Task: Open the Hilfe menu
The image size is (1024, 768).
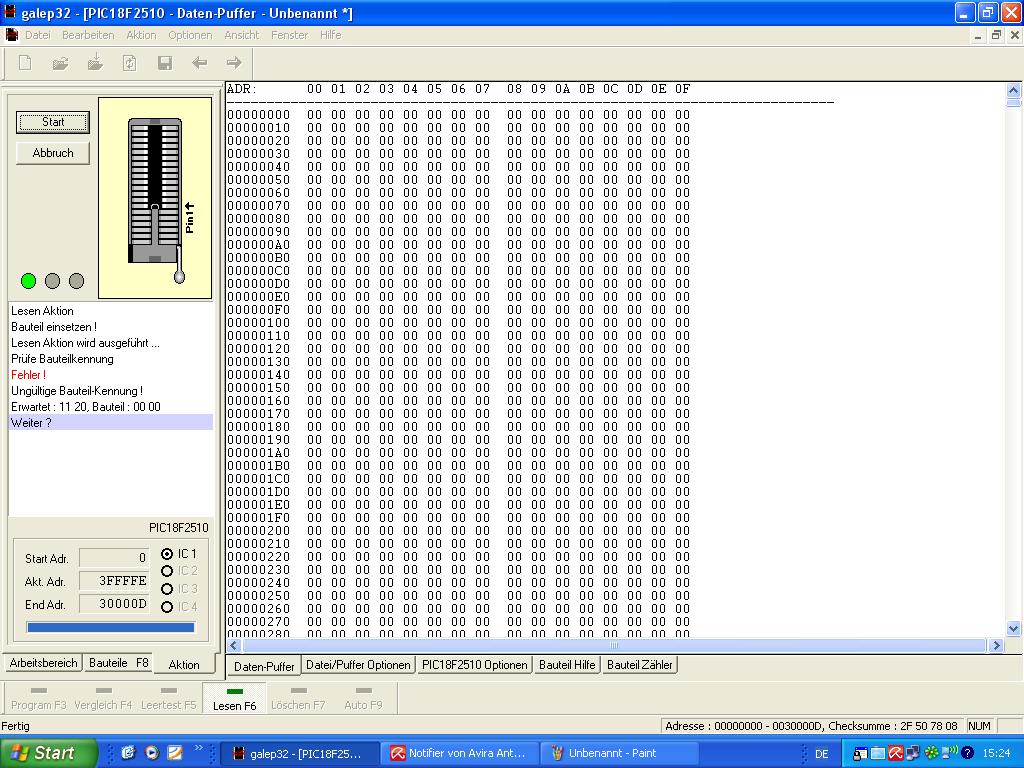Action: [330, 35]
